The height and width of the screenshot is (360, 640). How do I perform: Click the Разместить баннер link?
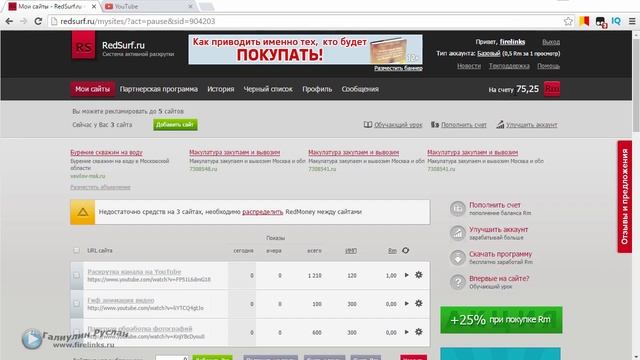(398, 68)
